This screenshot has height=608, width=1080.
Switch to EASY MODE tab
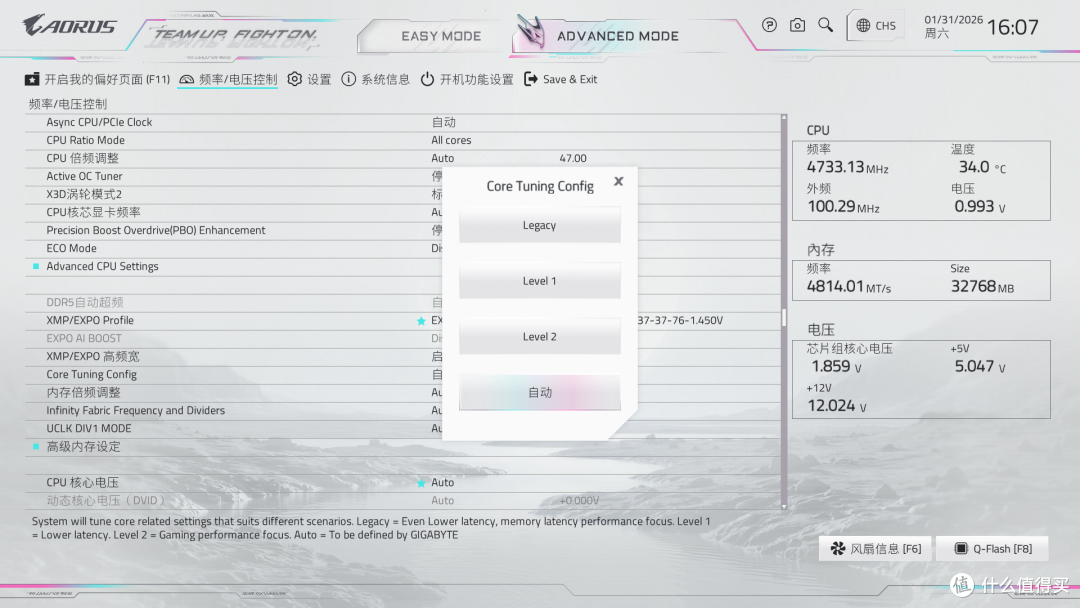tap(441, 36)
